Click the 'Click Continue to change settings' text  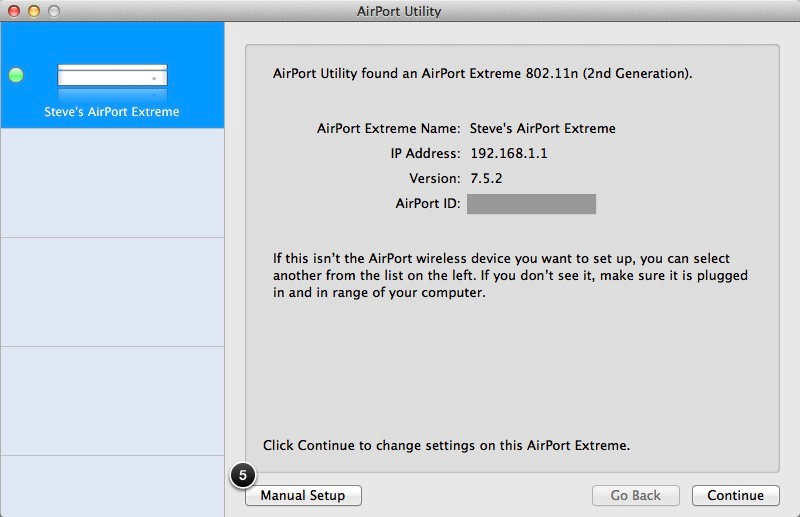tap(446, 444)
